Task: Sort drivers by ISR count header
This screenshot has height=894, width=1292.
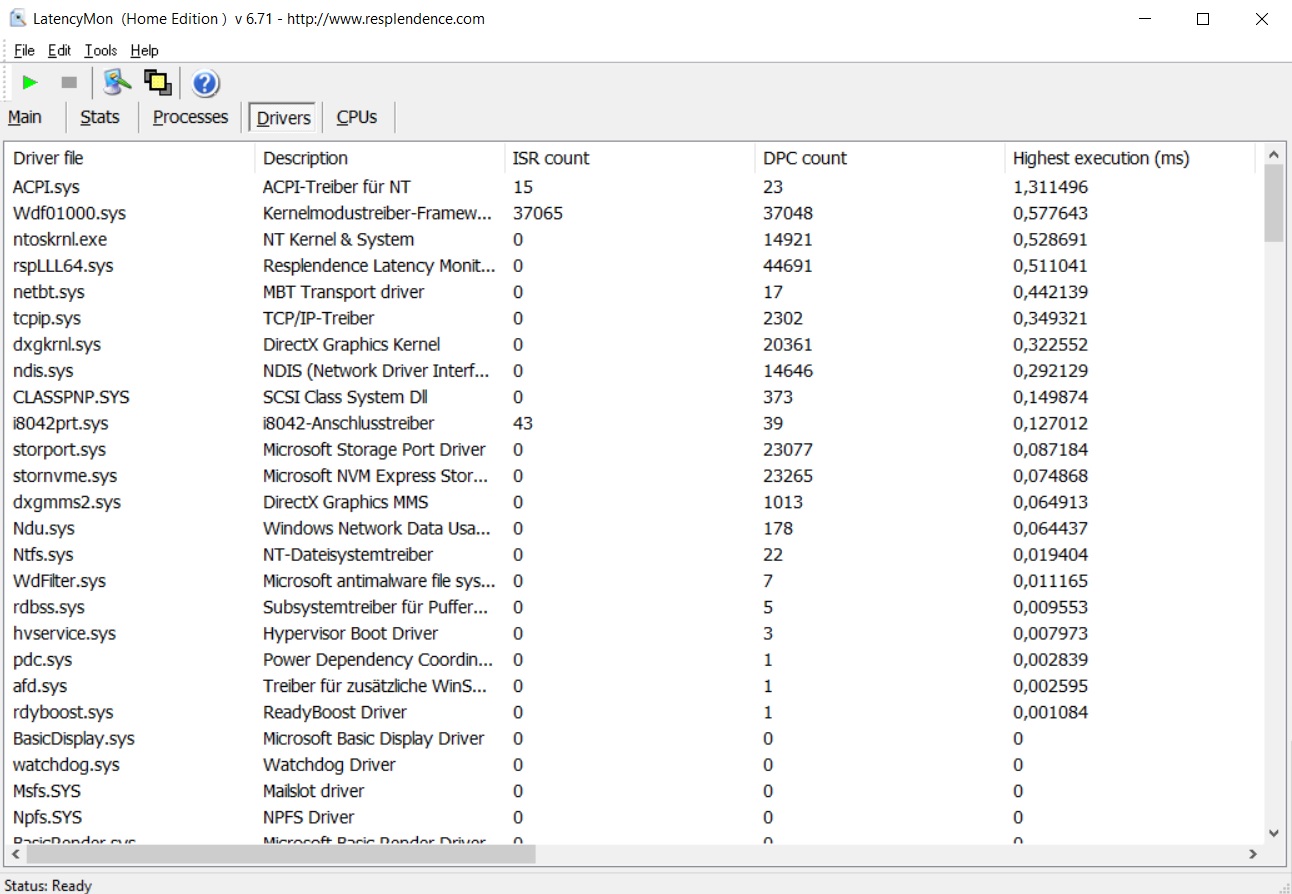Action: tap(551, 158)
